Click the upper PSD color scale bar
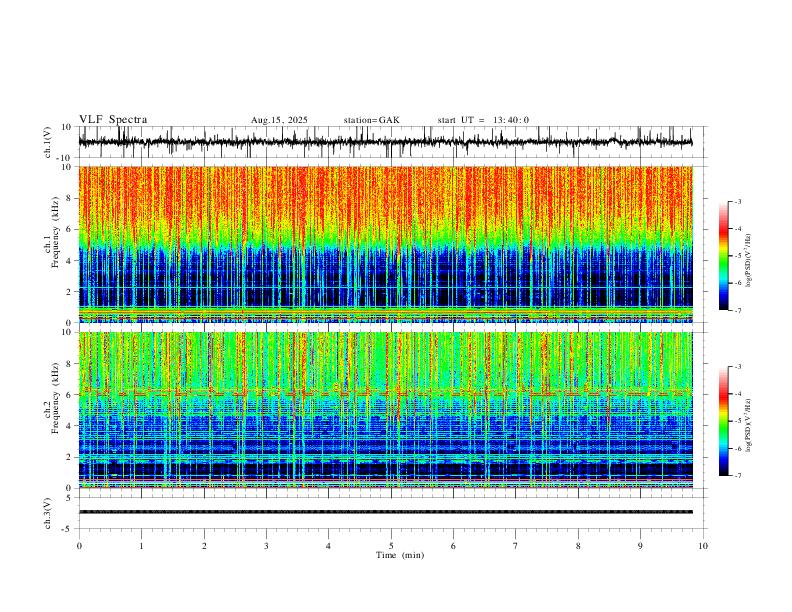The width and height of the screenshot is (792, 612). point(724,256)
